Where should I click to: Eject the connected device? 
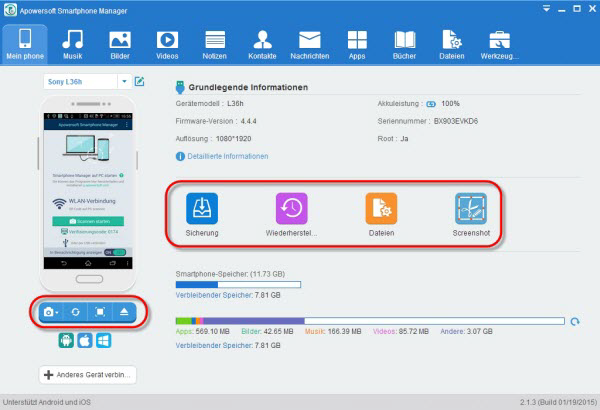pos(124,312)
